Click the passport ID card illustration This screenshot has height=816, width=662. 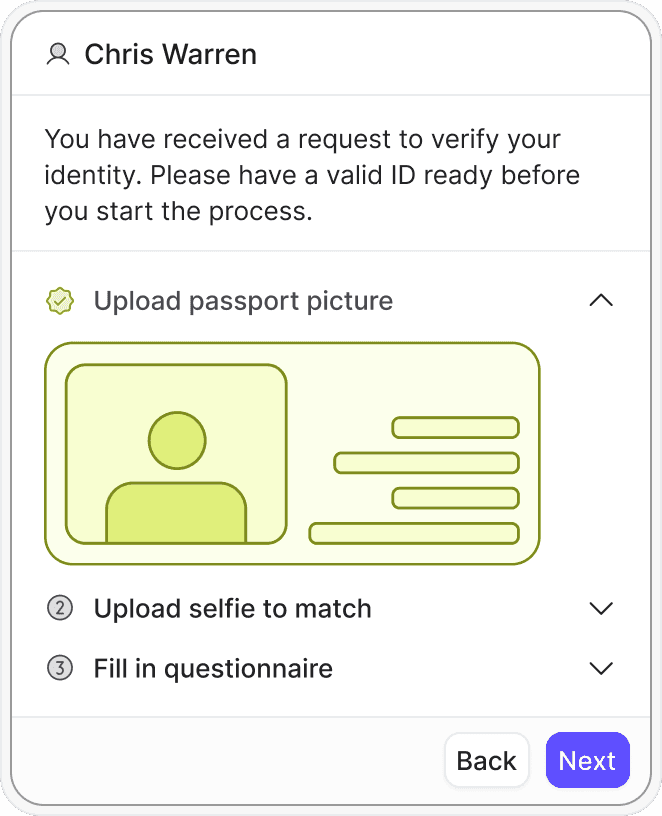292,453
